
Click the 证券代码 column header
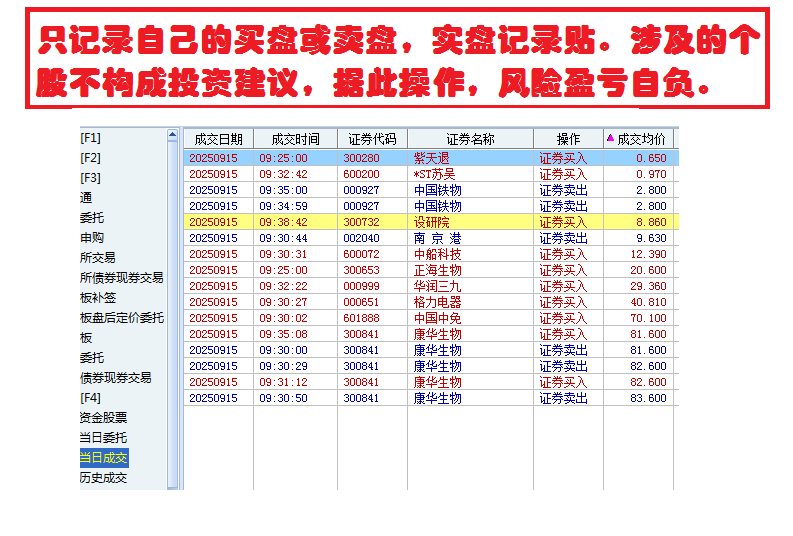click(x=372, y=139)
